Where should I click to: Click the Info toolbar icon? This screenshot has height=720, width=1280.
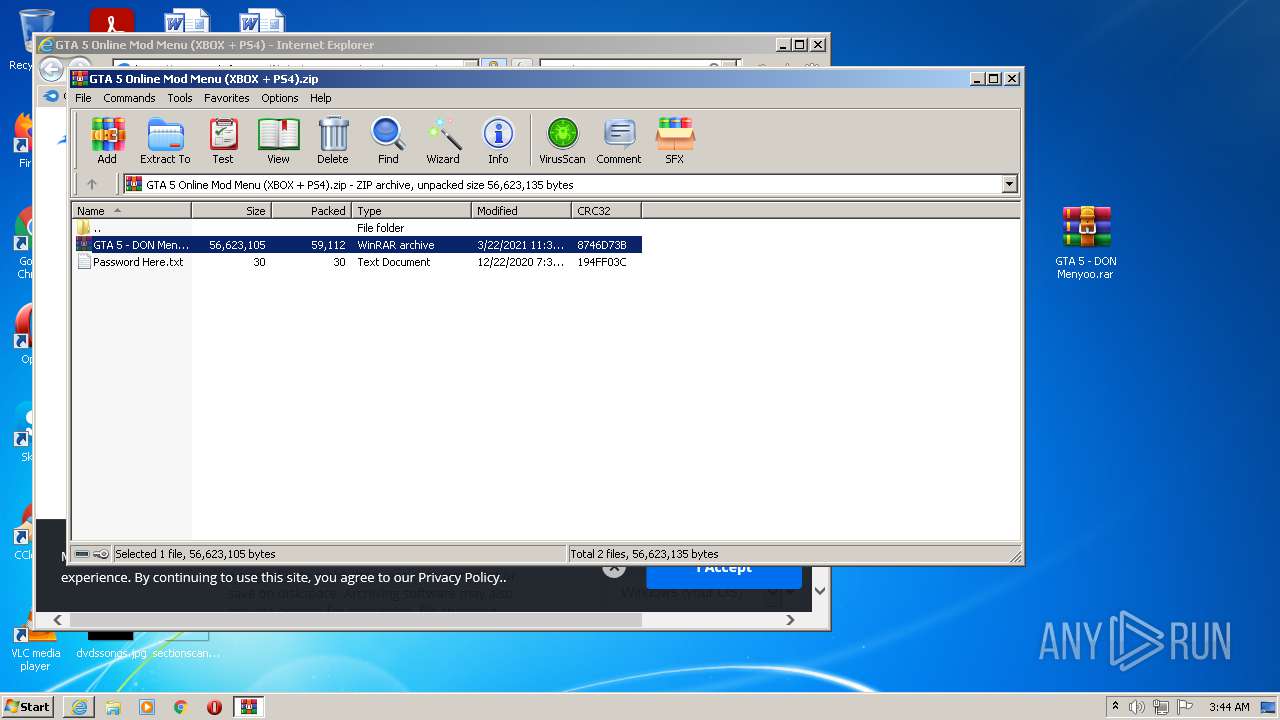(x=498, y=141)
